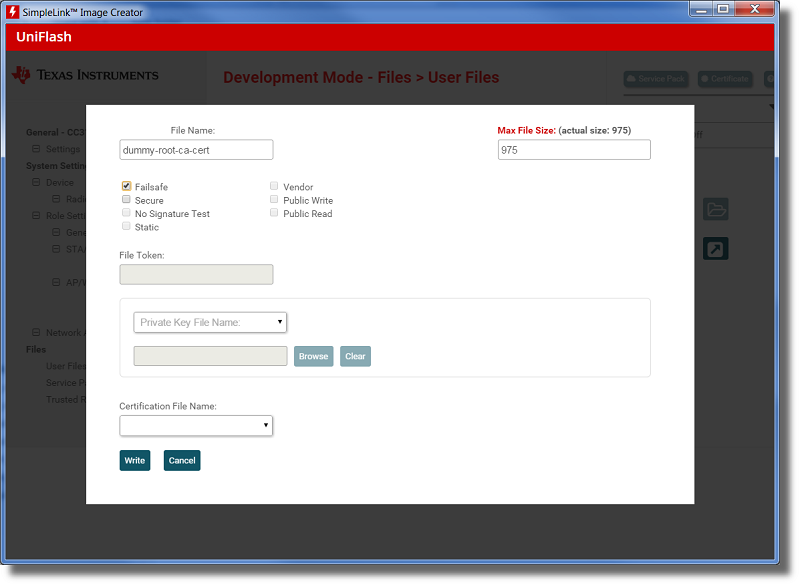800x585 pixels.
Task: Uncheck the Failsafe checkbox
Action: click(127, 187)
